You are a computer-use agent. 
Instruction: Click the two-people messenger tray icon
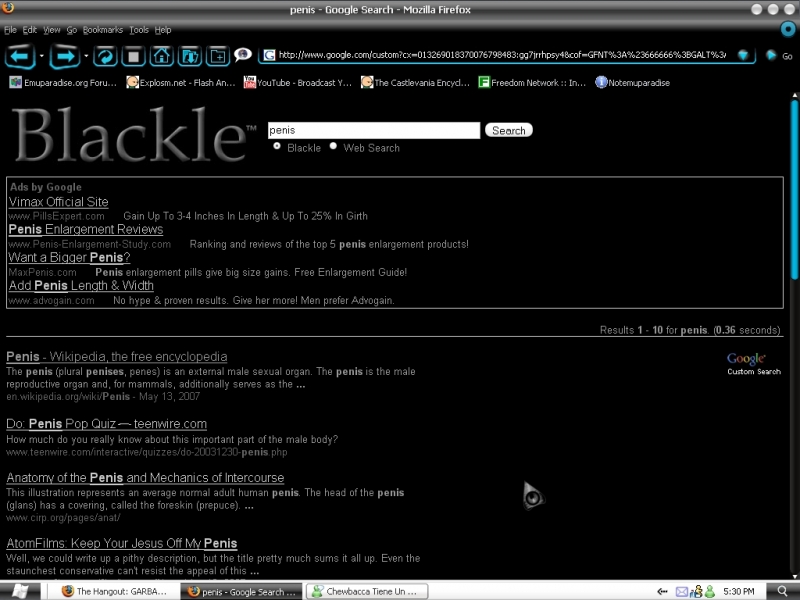tap(696, 592)
